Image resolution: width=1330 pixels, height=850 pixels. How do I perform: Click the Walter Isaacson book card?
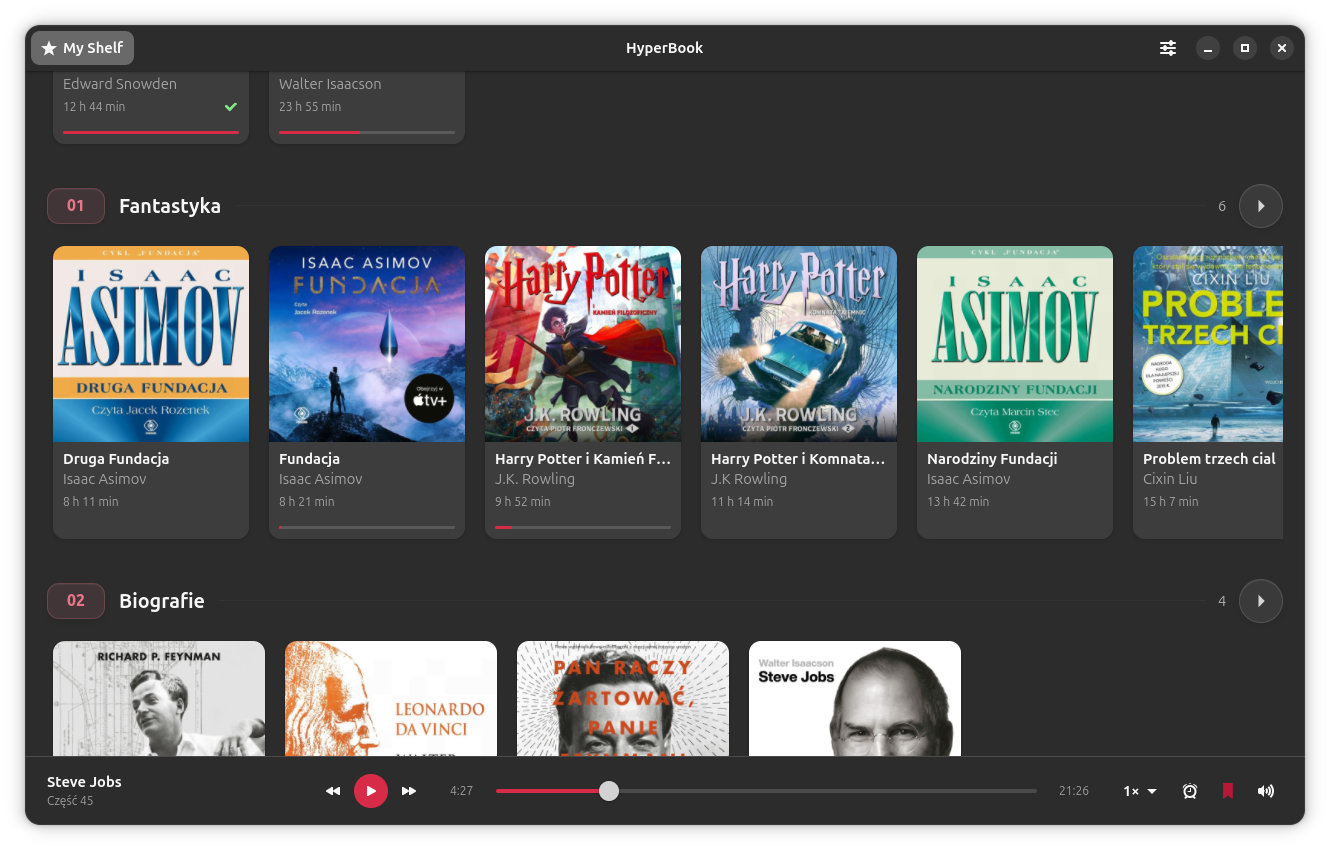pyautogui.click(x=367, y=108)
